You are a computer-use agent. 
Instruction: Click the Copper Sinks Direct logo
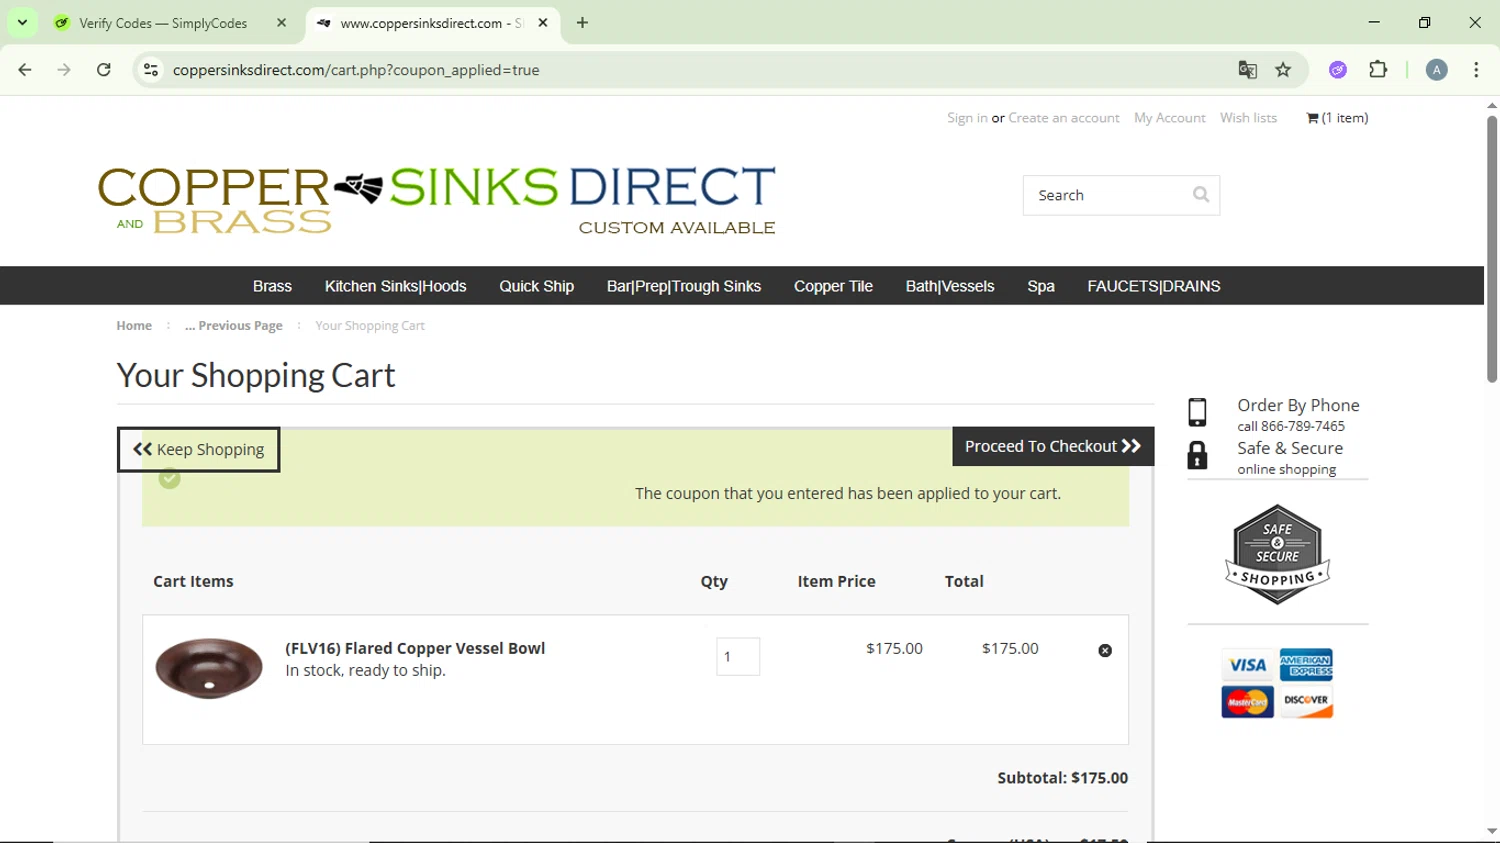tap(436, 200)
